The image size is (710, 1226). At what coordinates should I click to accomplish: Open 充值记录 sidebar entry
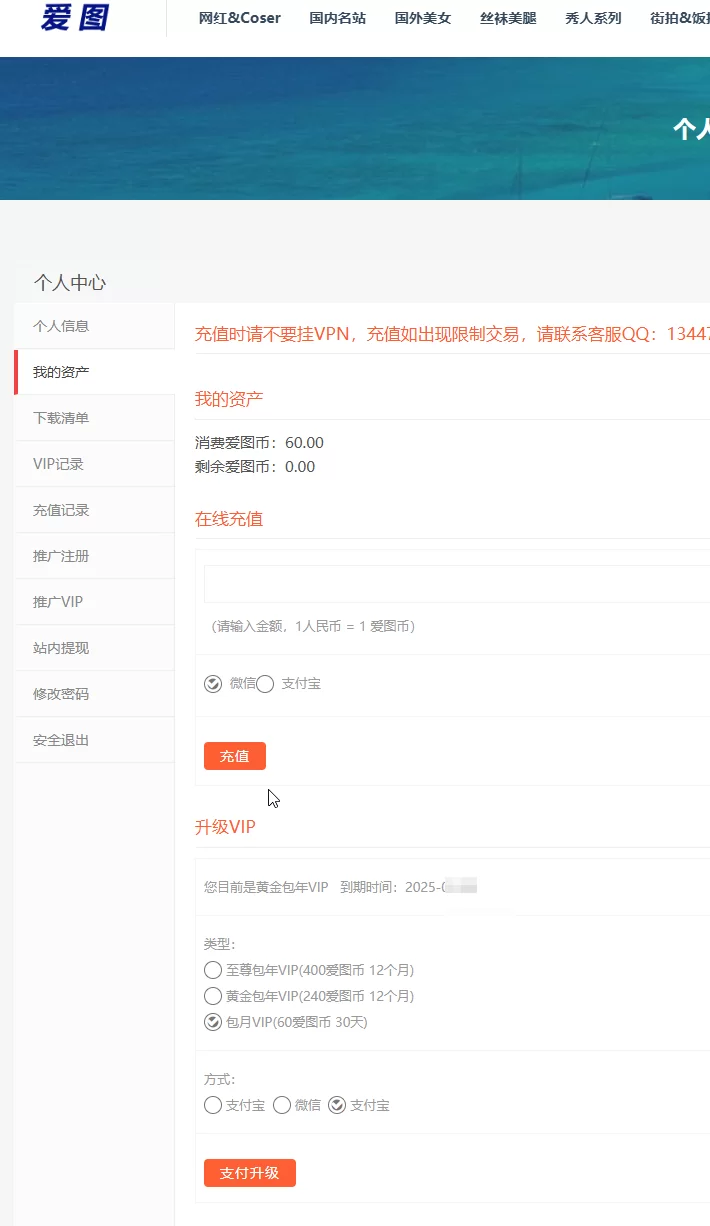(94, 510)
